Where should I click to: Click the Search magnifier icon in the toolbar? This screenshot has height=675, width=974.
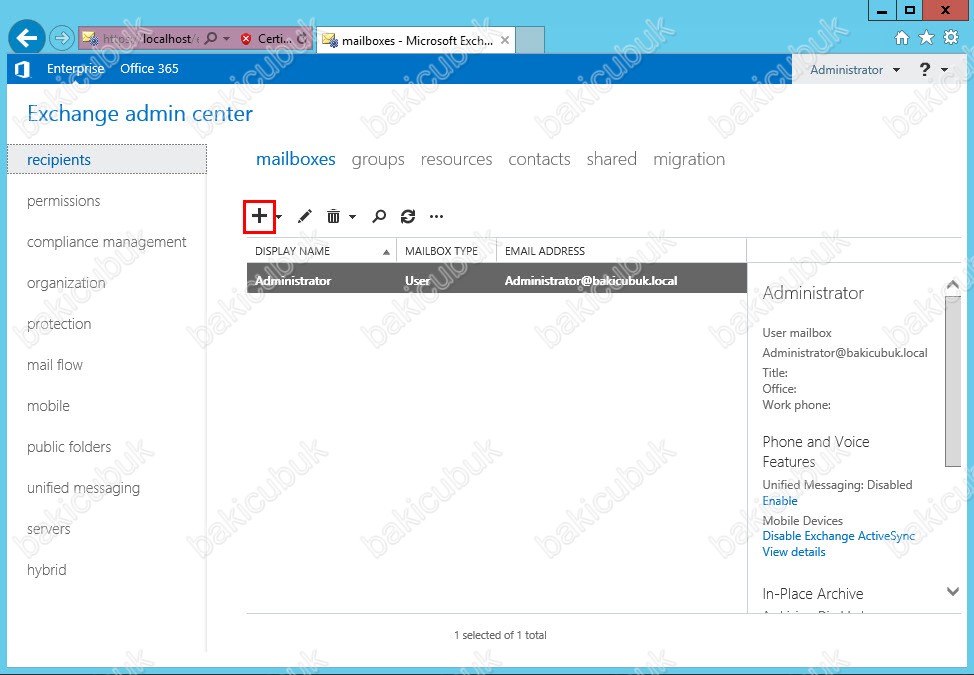379,216
